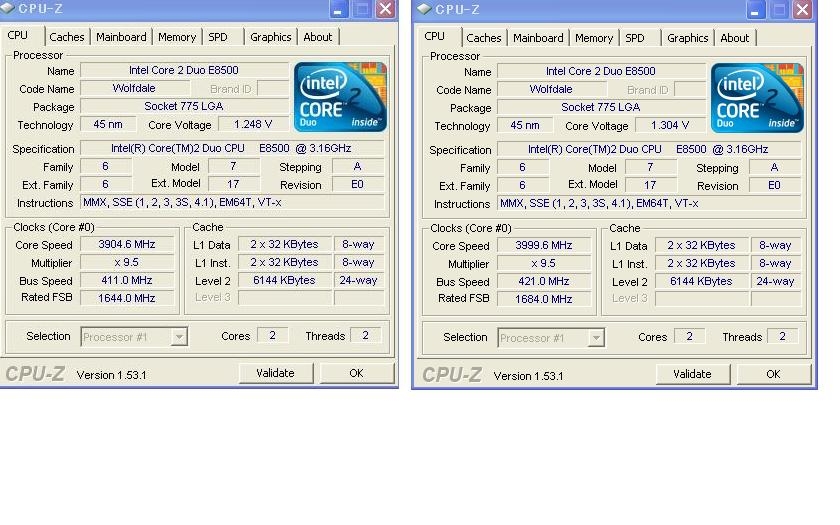Click Technology 45 nm value in left window
Screen dimensions: 840x525
[x=108, y=124]
